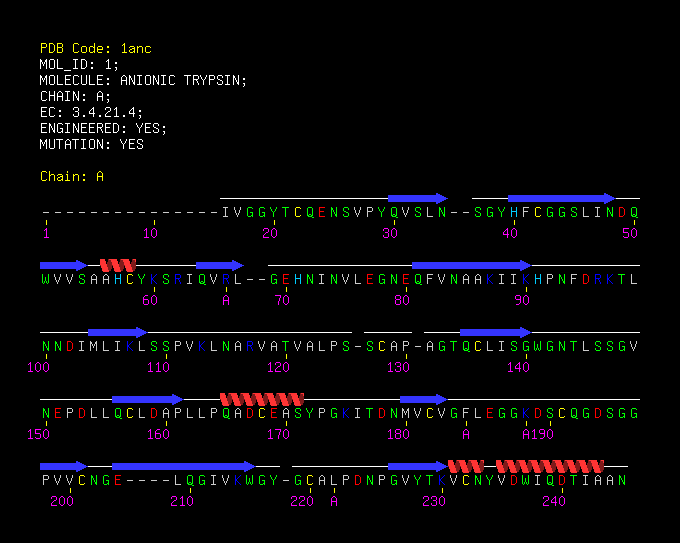Screen dimensions: 680x543
Task: Click residue number label 50
Action: 630,233
